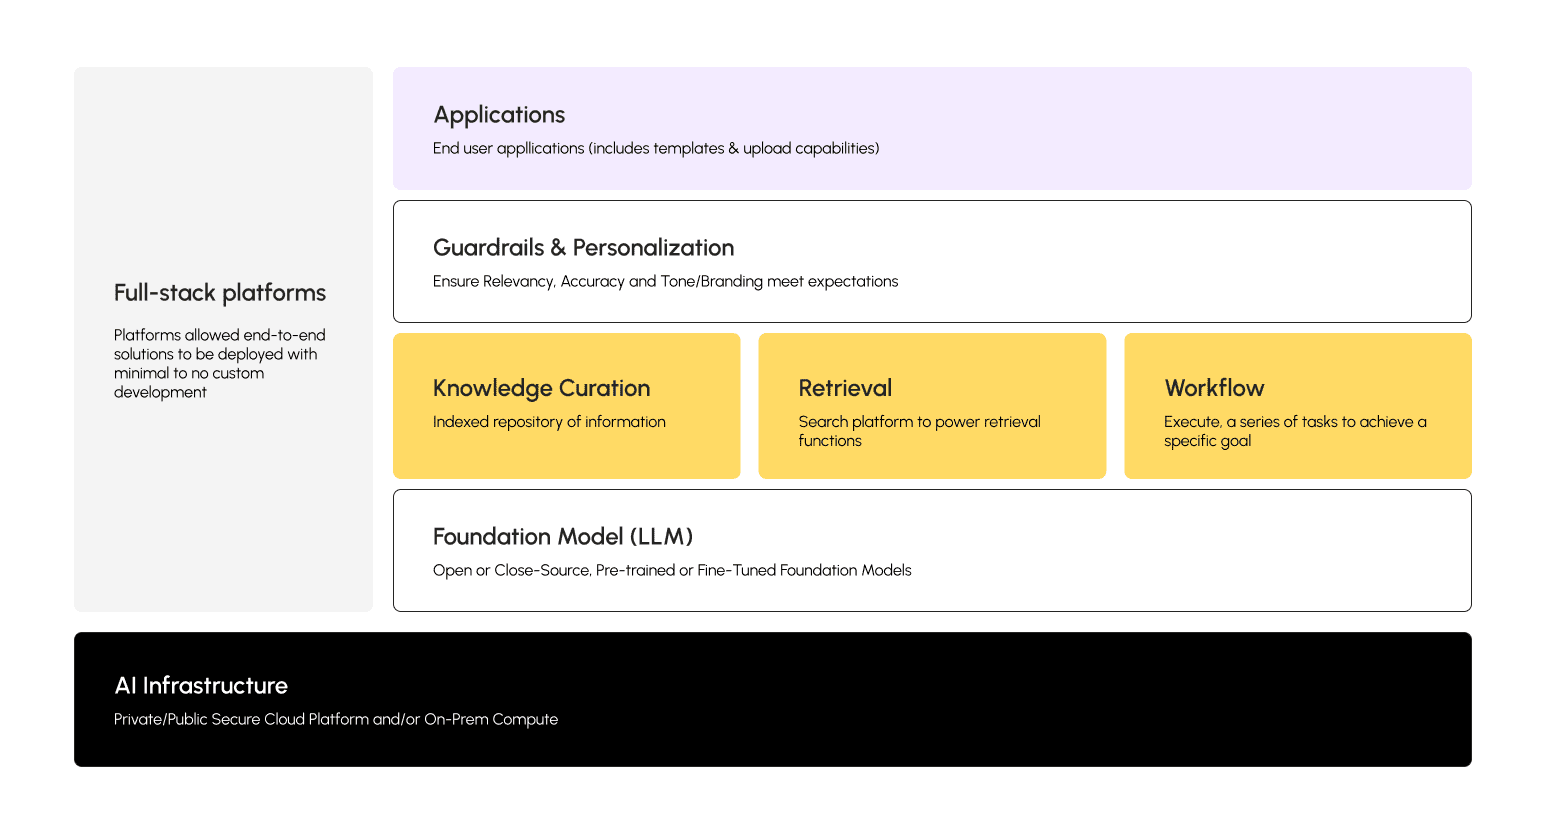Click blank gray area above Full-stack platforms title
1546x833 pixels.
point(223,170)
